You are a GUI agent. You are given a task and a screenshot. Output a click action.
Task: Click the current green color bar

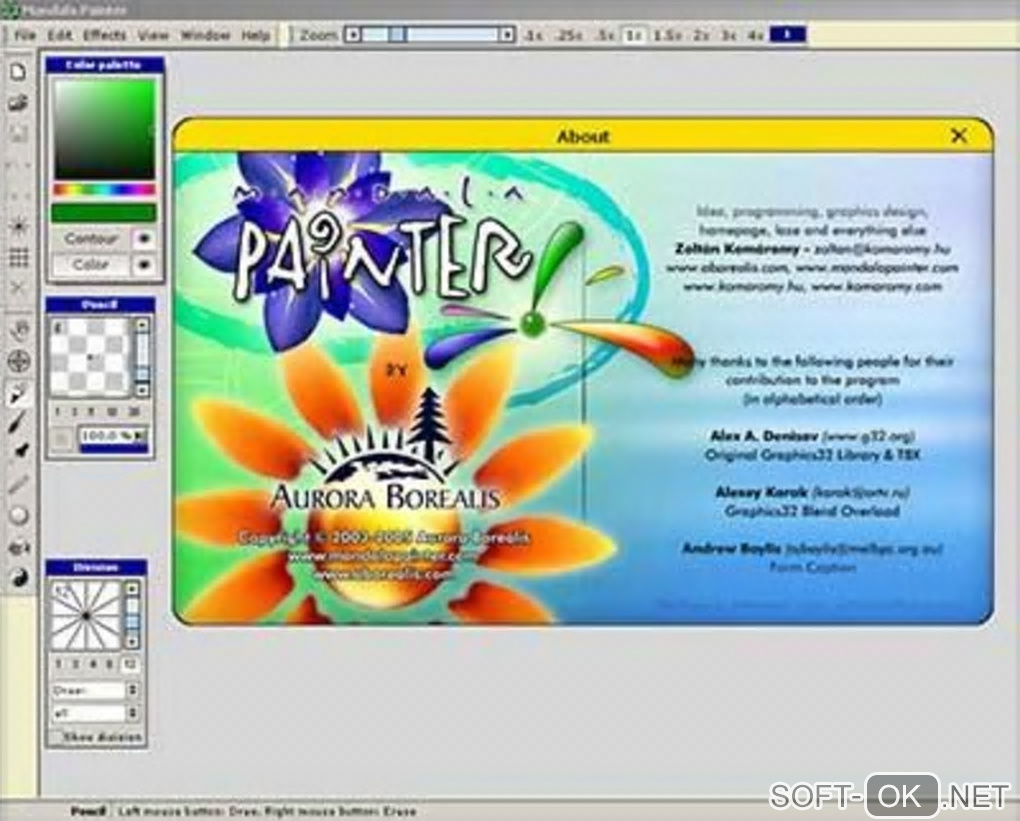pos(104,213)
